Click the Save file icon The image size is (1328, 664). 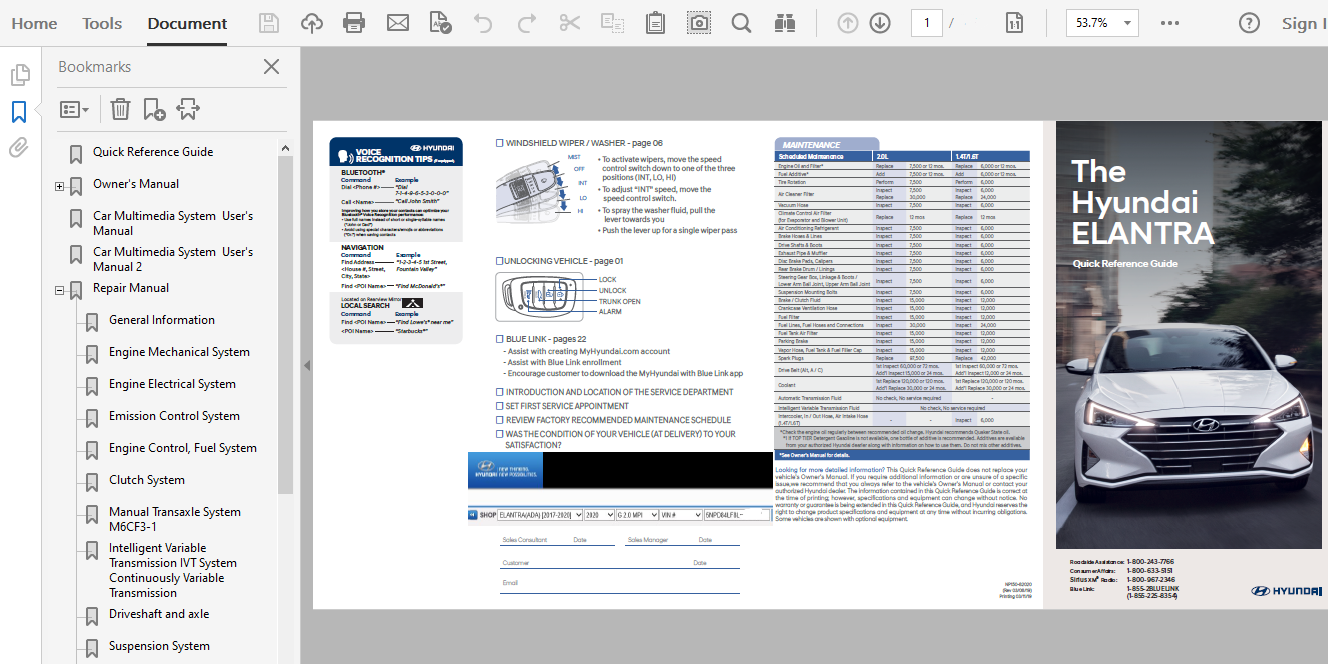click(x=269, y=23)
